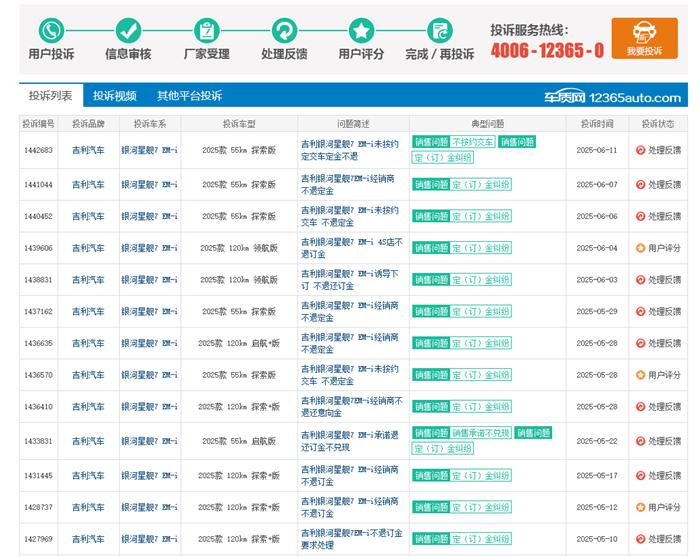Click the 处理反馈 status icon for complaint 1441044
The width and height of the screenshot is (700, 557).
pyautogui.click(x=640, y=184)
